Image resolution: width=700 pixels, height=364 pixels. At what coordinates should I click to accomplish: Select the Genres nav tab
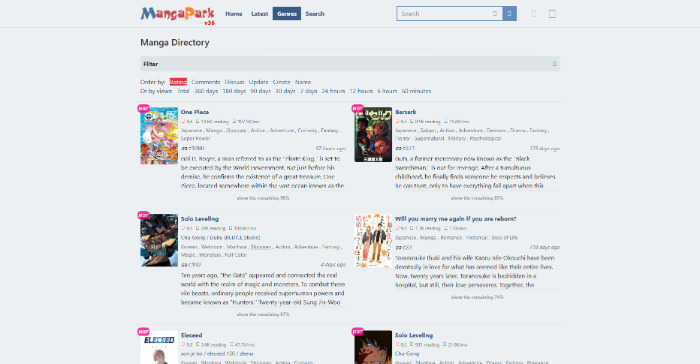(287, 14)
